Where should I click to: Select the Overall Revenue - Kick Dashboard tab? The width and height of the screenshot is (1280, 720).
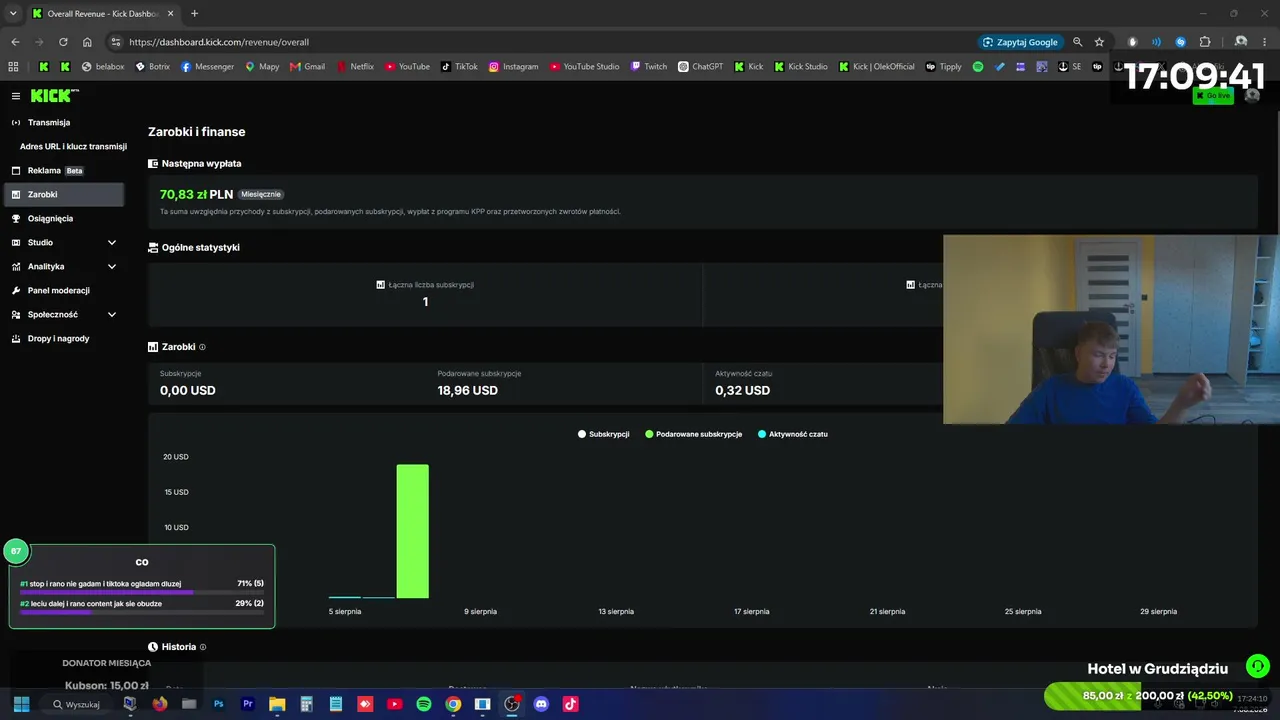101,14
